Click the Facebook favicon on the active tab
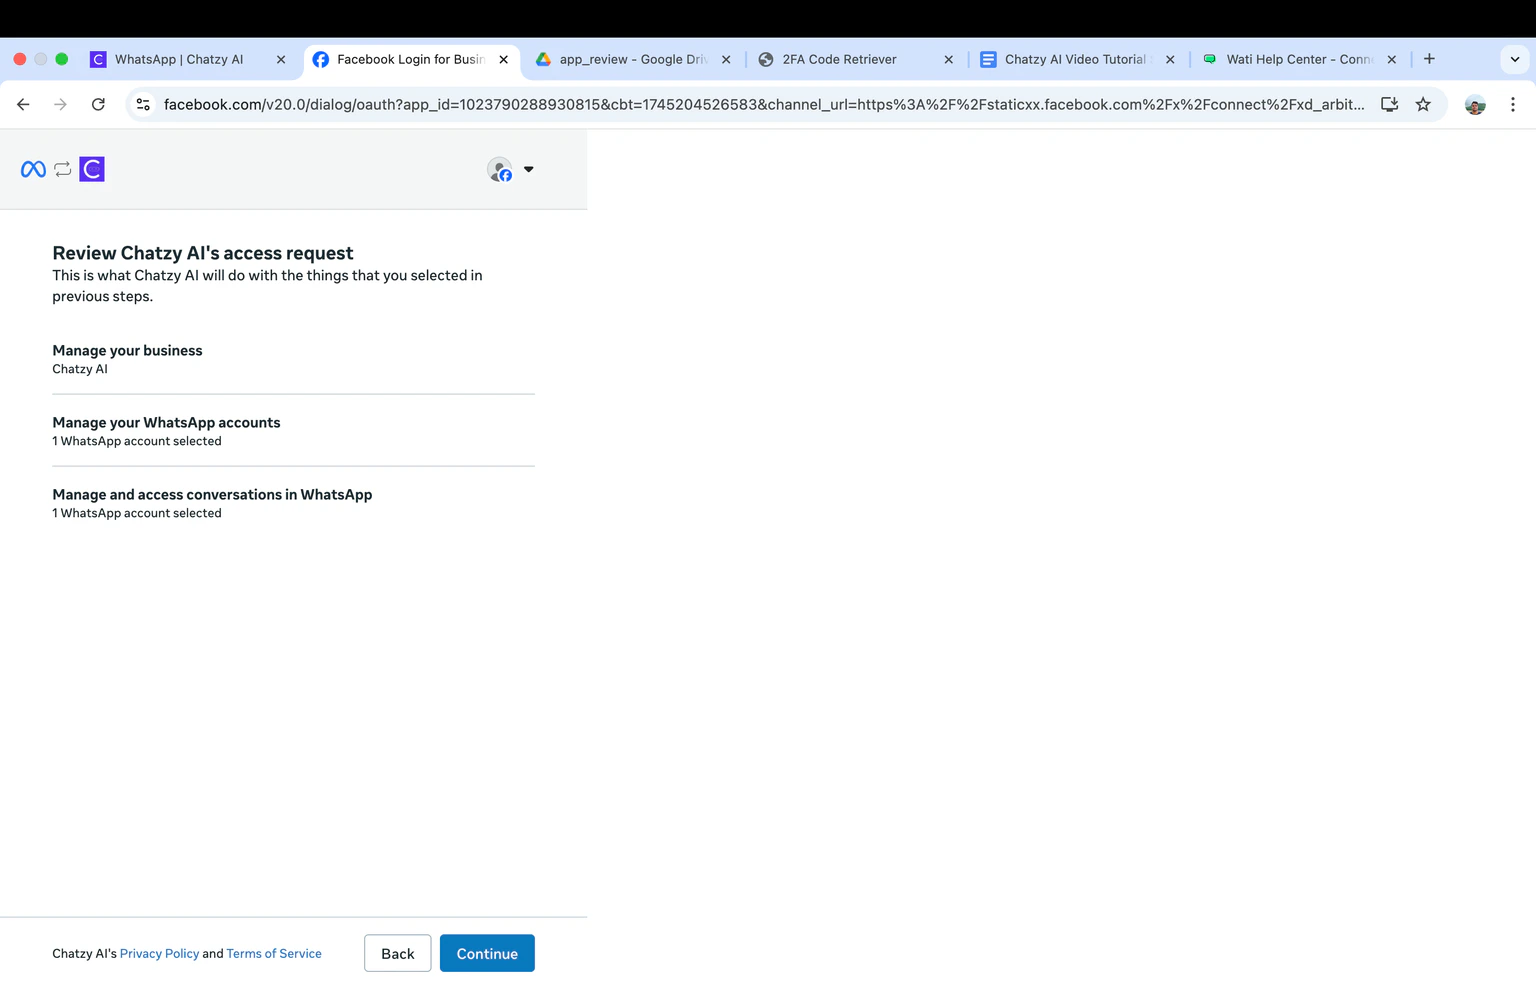 click(321, 59)
